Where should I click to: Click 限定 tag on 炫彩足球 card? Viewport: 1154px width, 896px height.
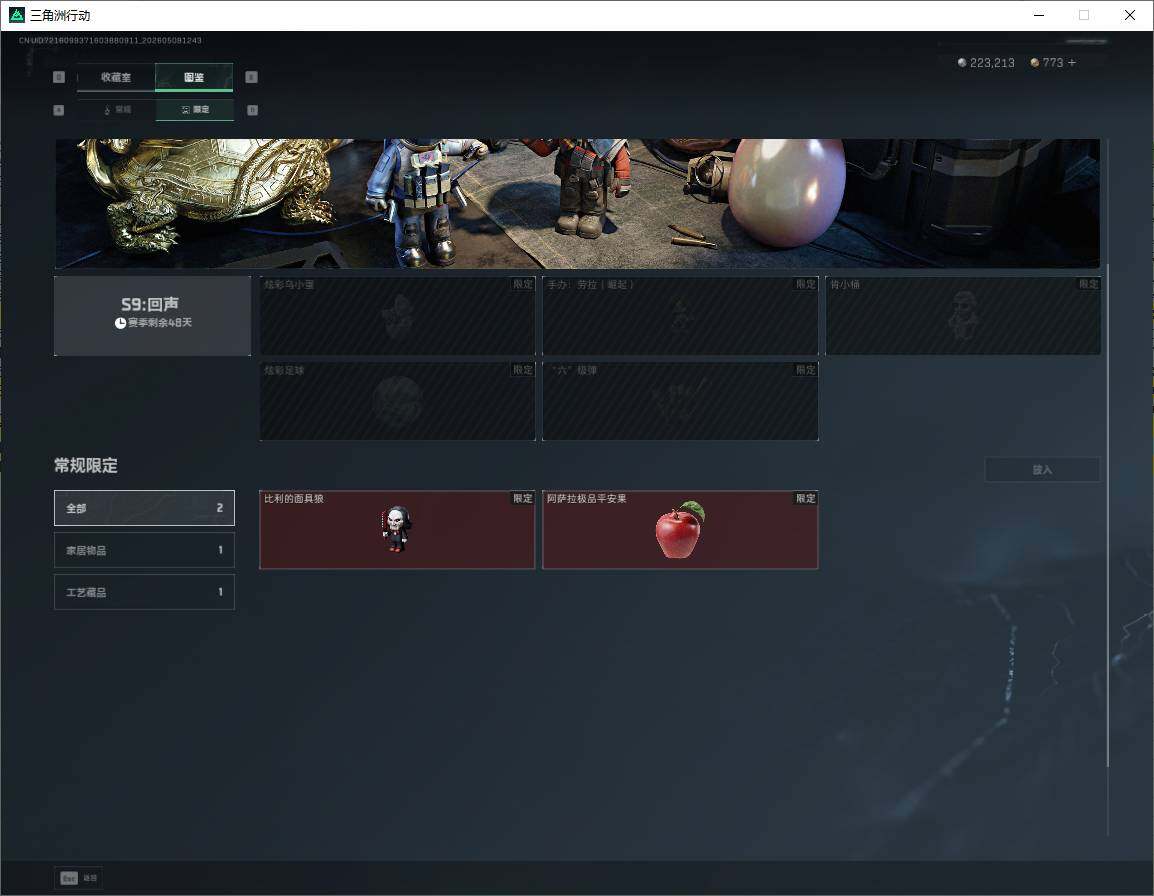tap(523, 370)
